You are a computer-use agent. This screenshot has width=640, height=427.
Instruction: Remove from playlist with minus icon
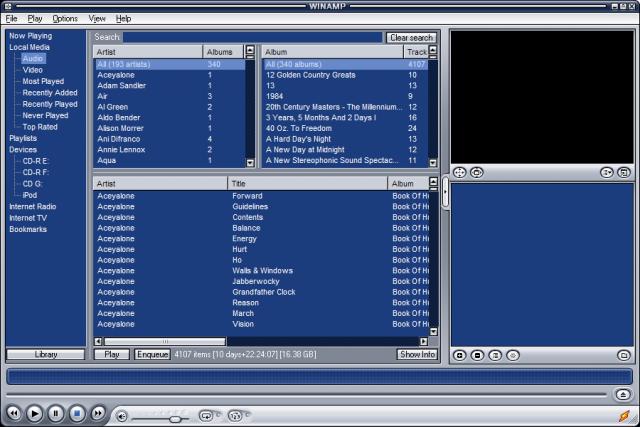point(477,356)
